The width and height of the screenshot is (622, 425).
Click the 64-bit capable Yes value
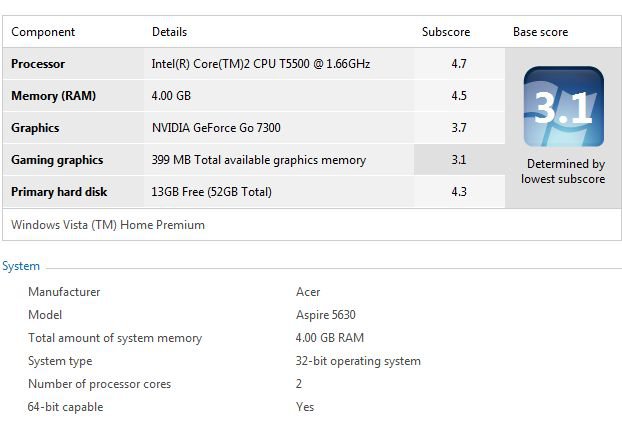click(305, 407)
